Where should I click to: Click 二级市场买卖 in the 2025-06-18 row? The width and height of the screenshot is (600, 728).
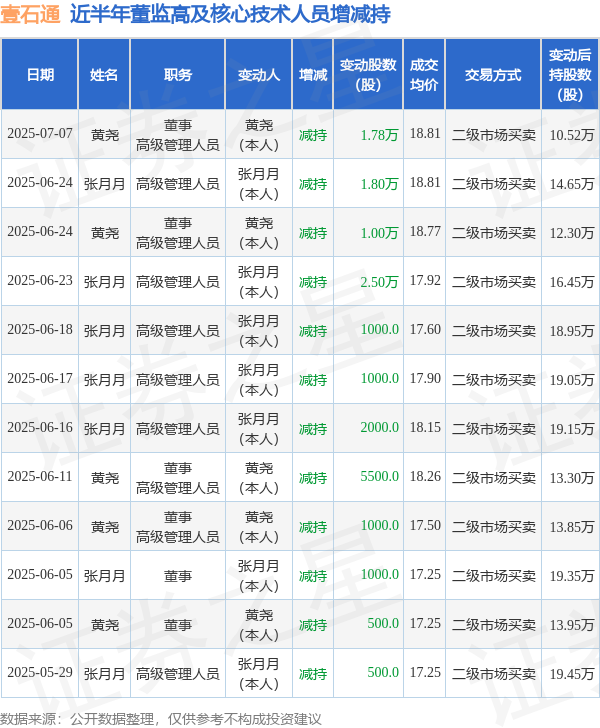pyautogui.click(x=494, y=331)
